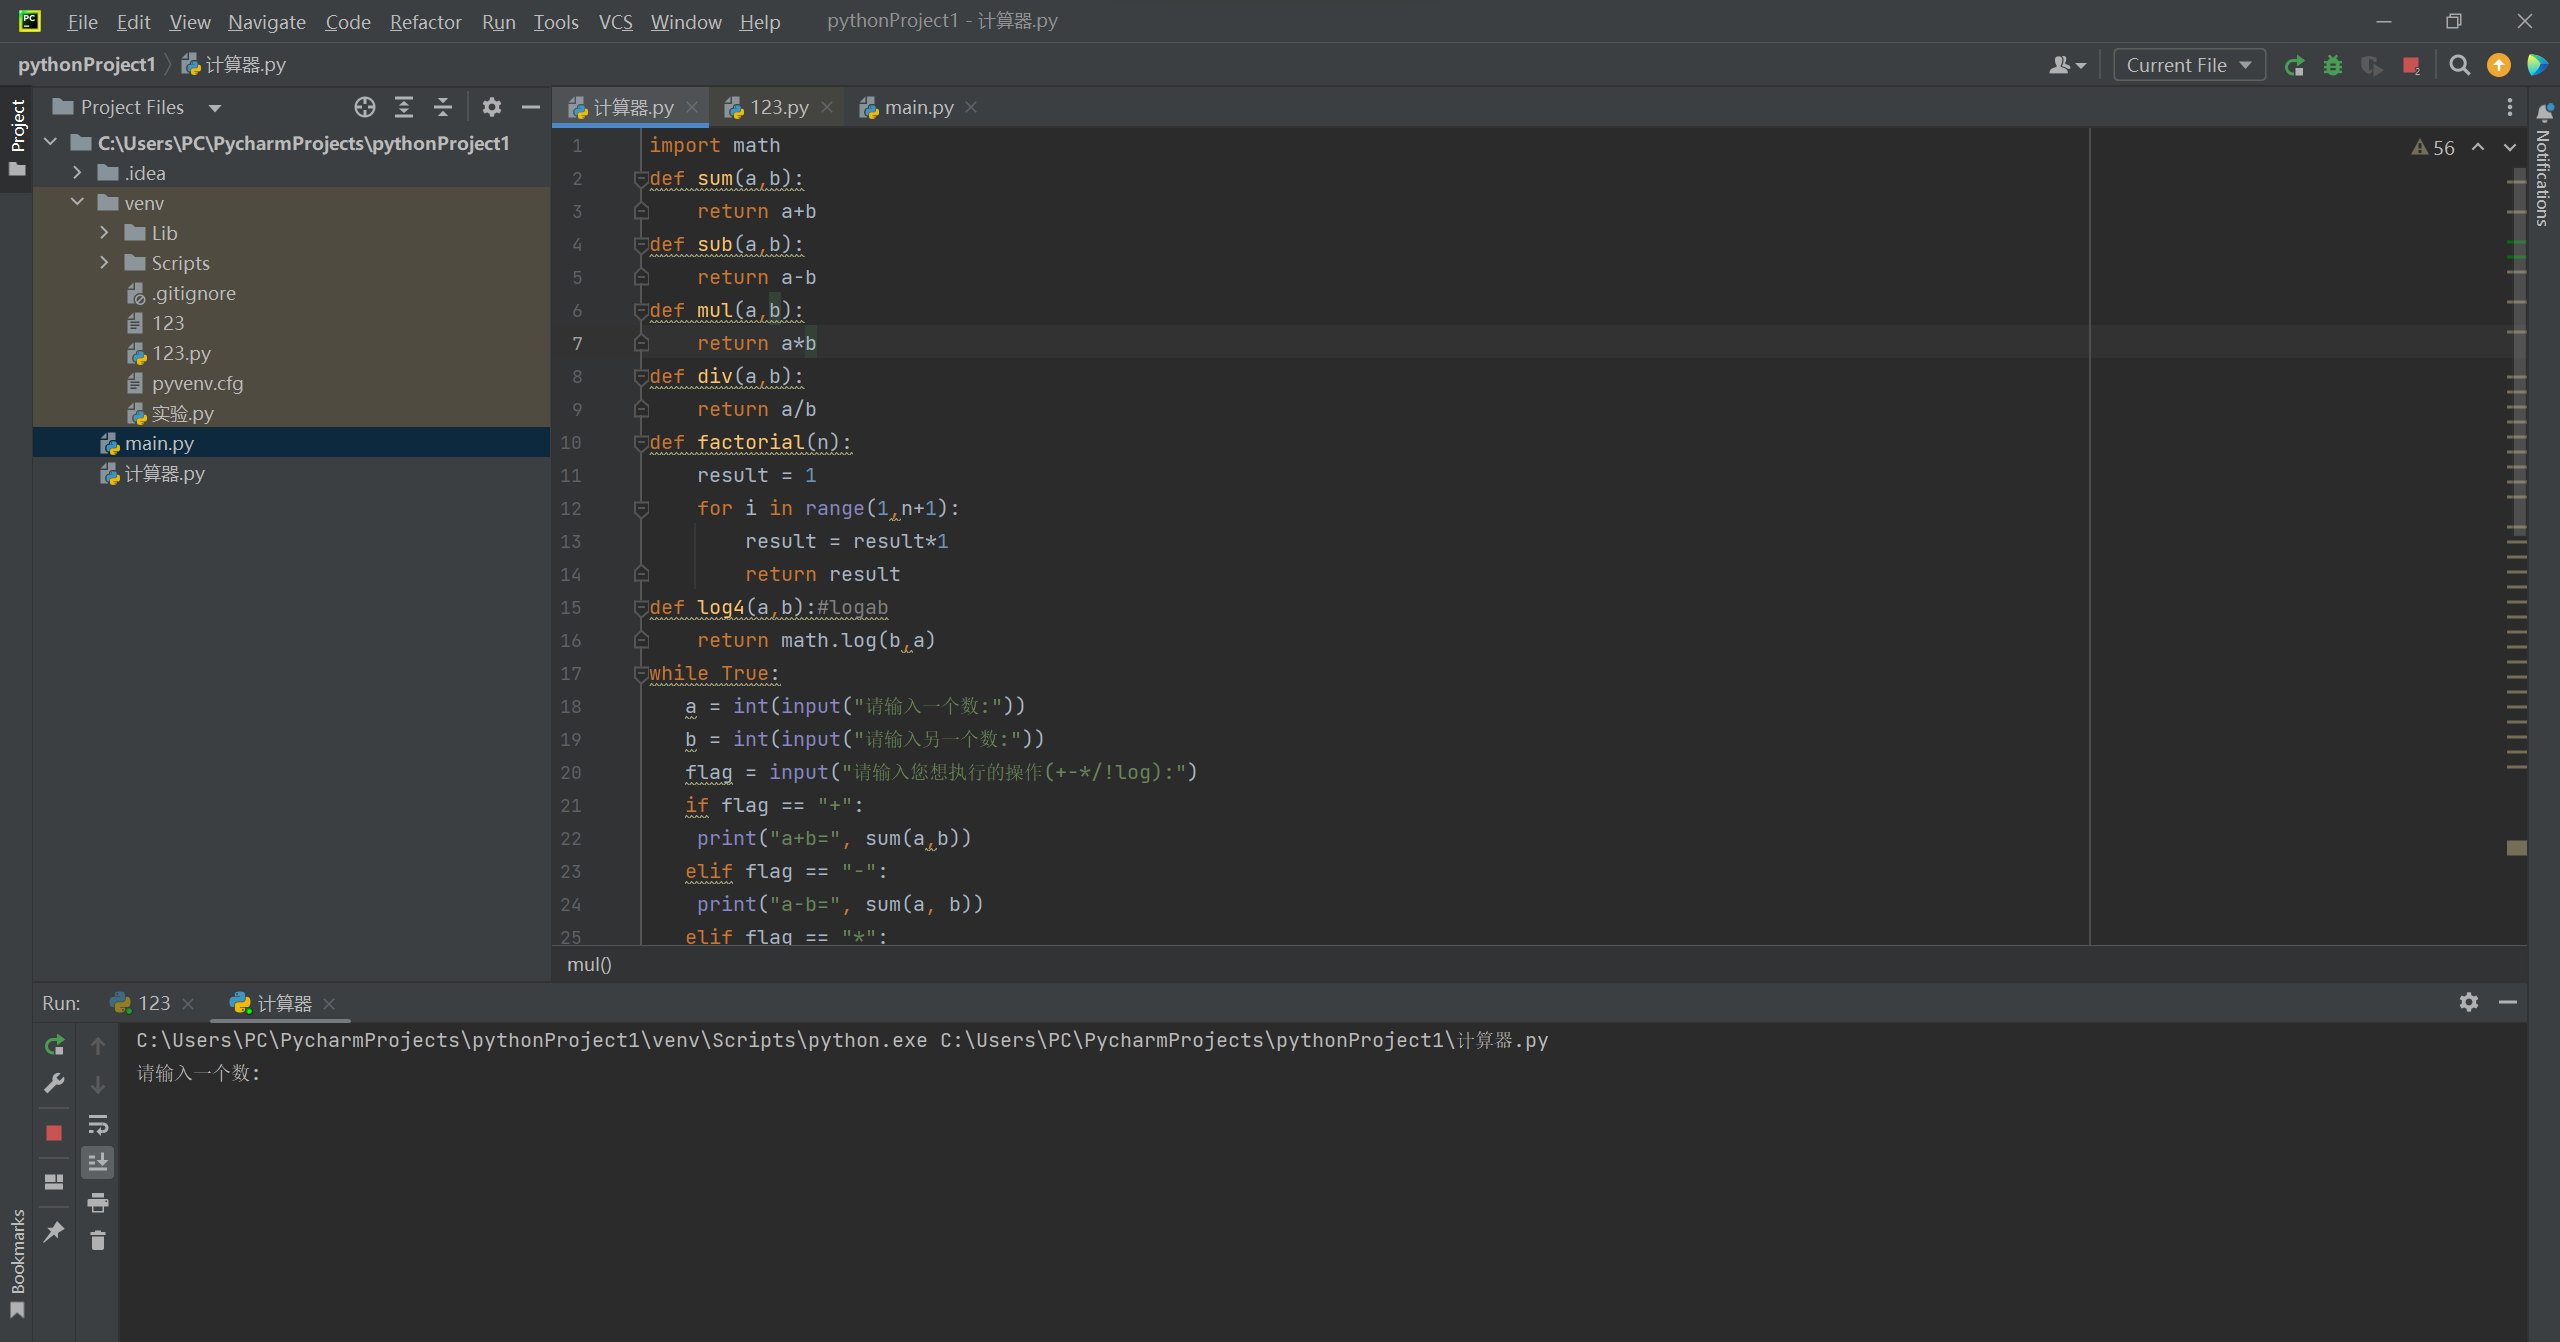Screen dimensions: 2560x1342
Task: Stop the running process in the top toolbar
Action: 2411,66
